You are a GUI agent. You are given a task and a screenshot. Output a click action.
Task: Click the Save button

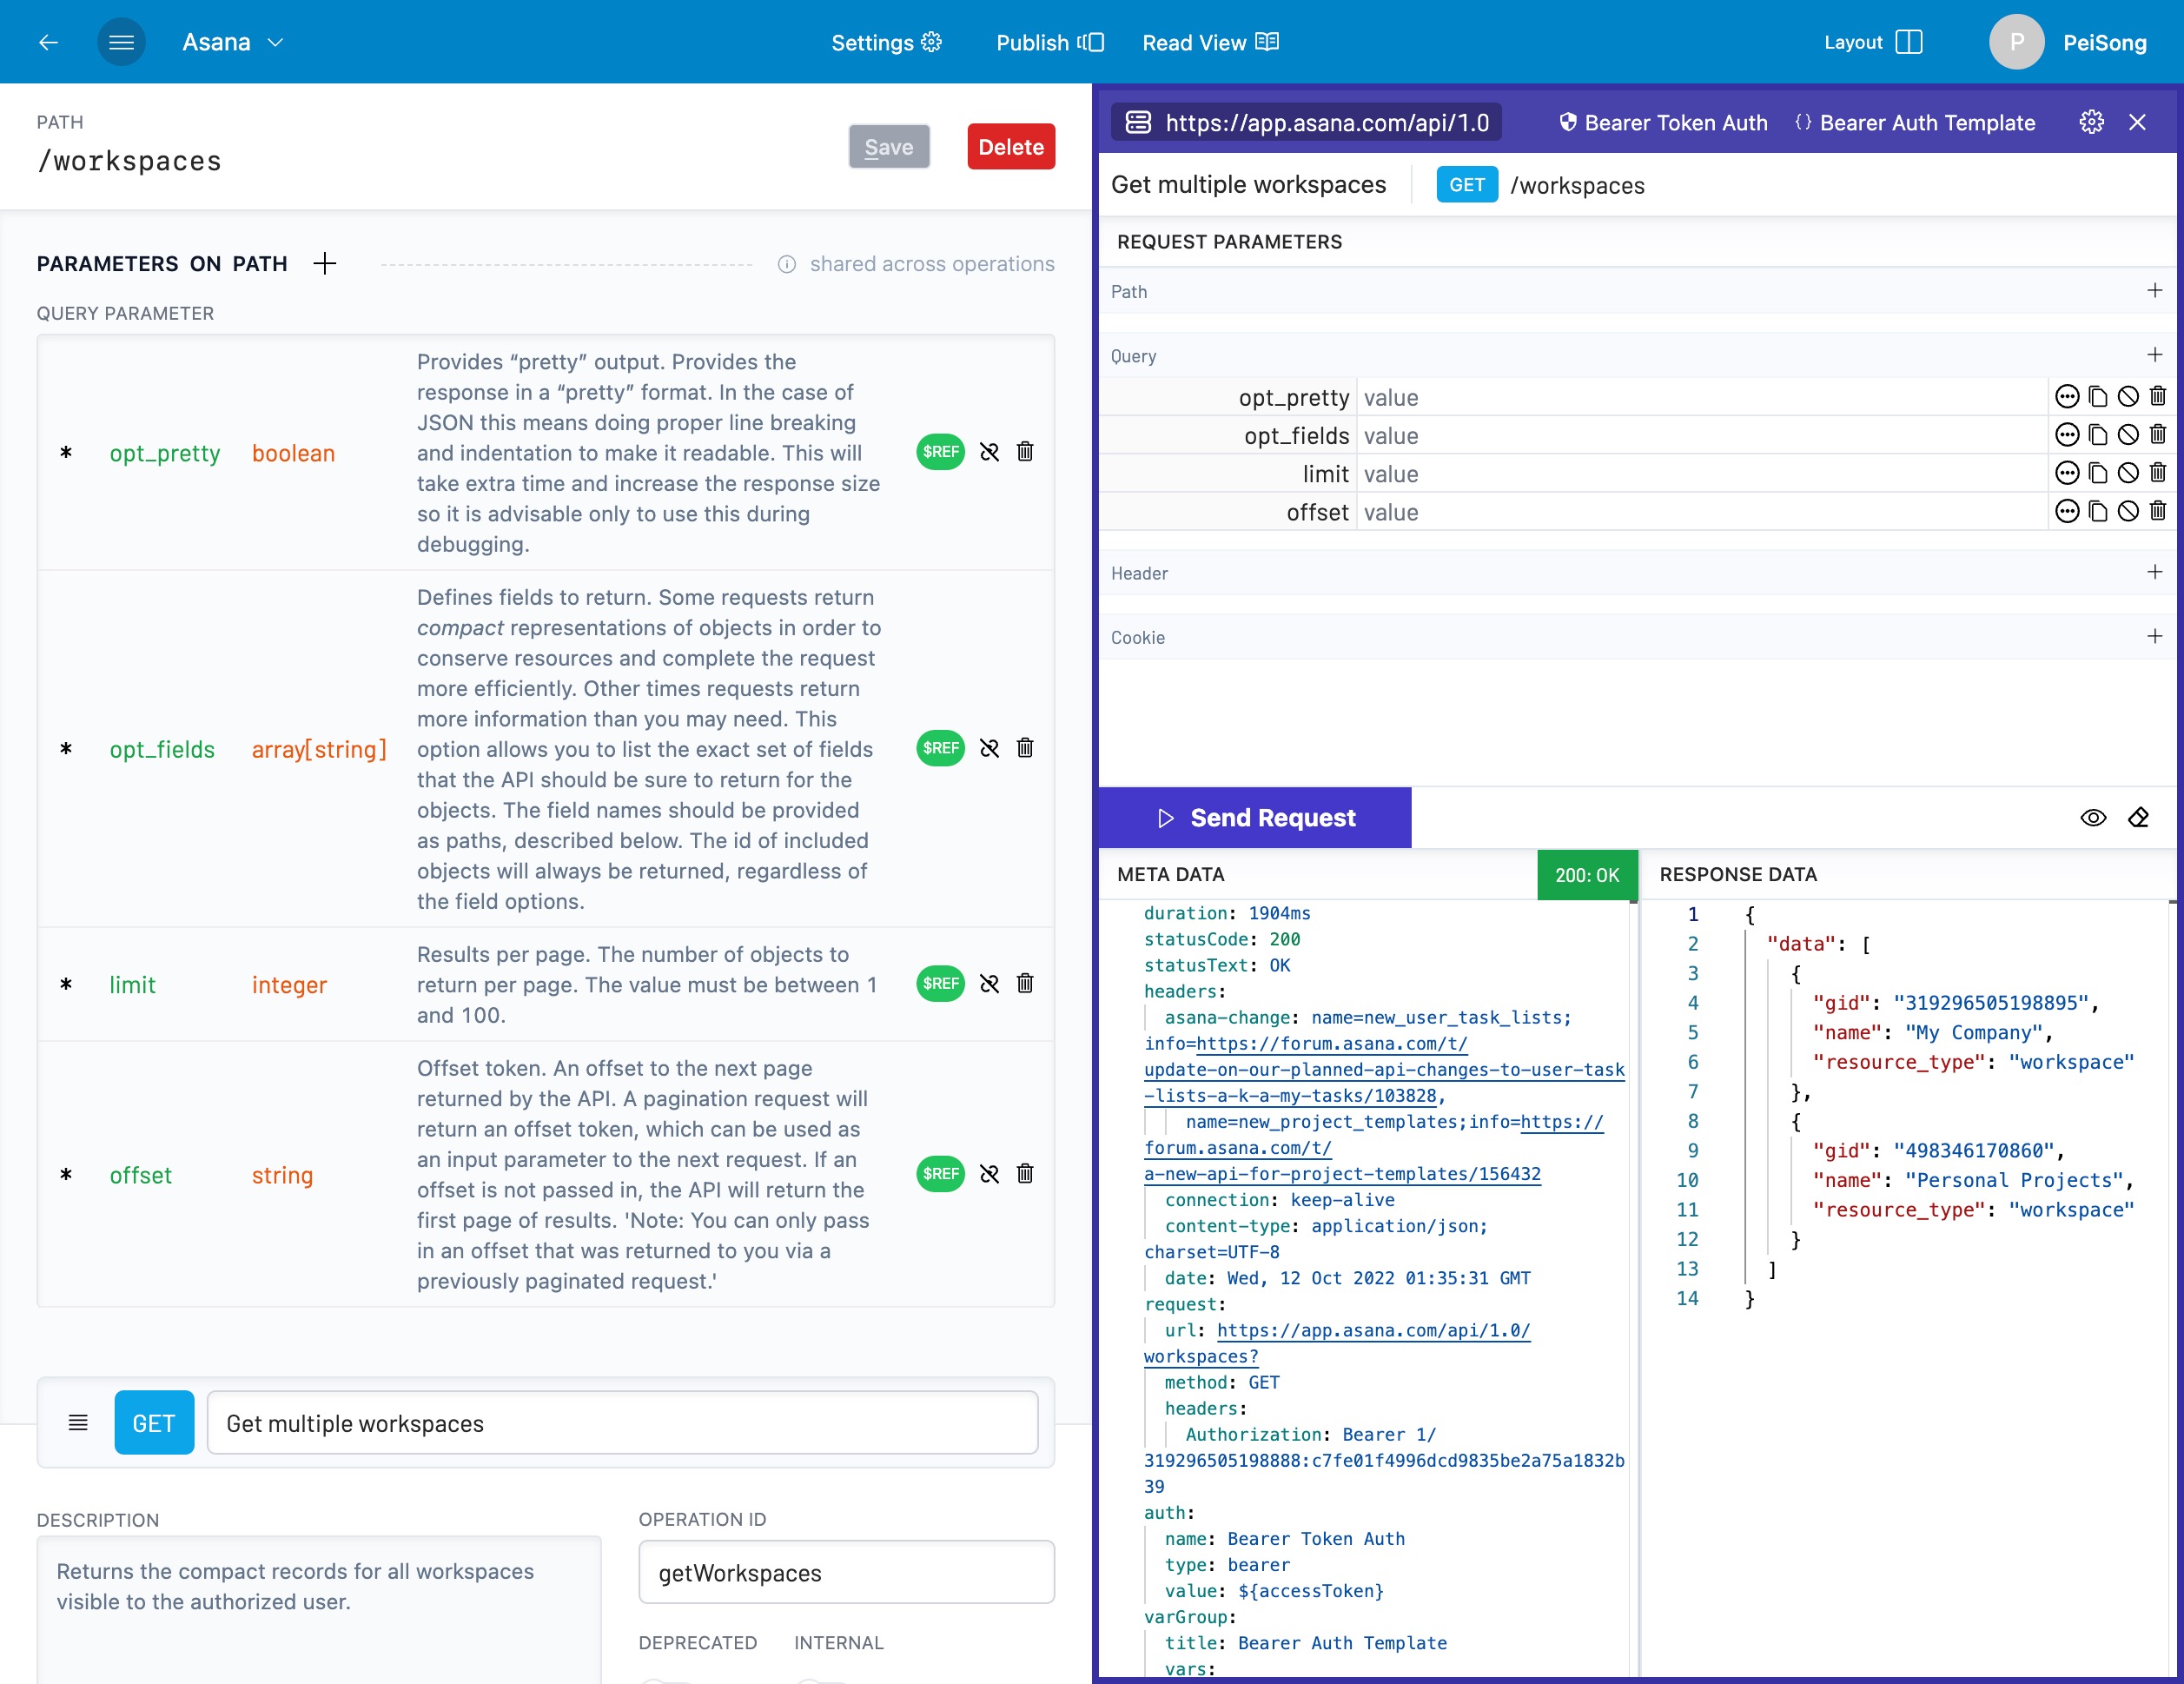click(889, 147)
